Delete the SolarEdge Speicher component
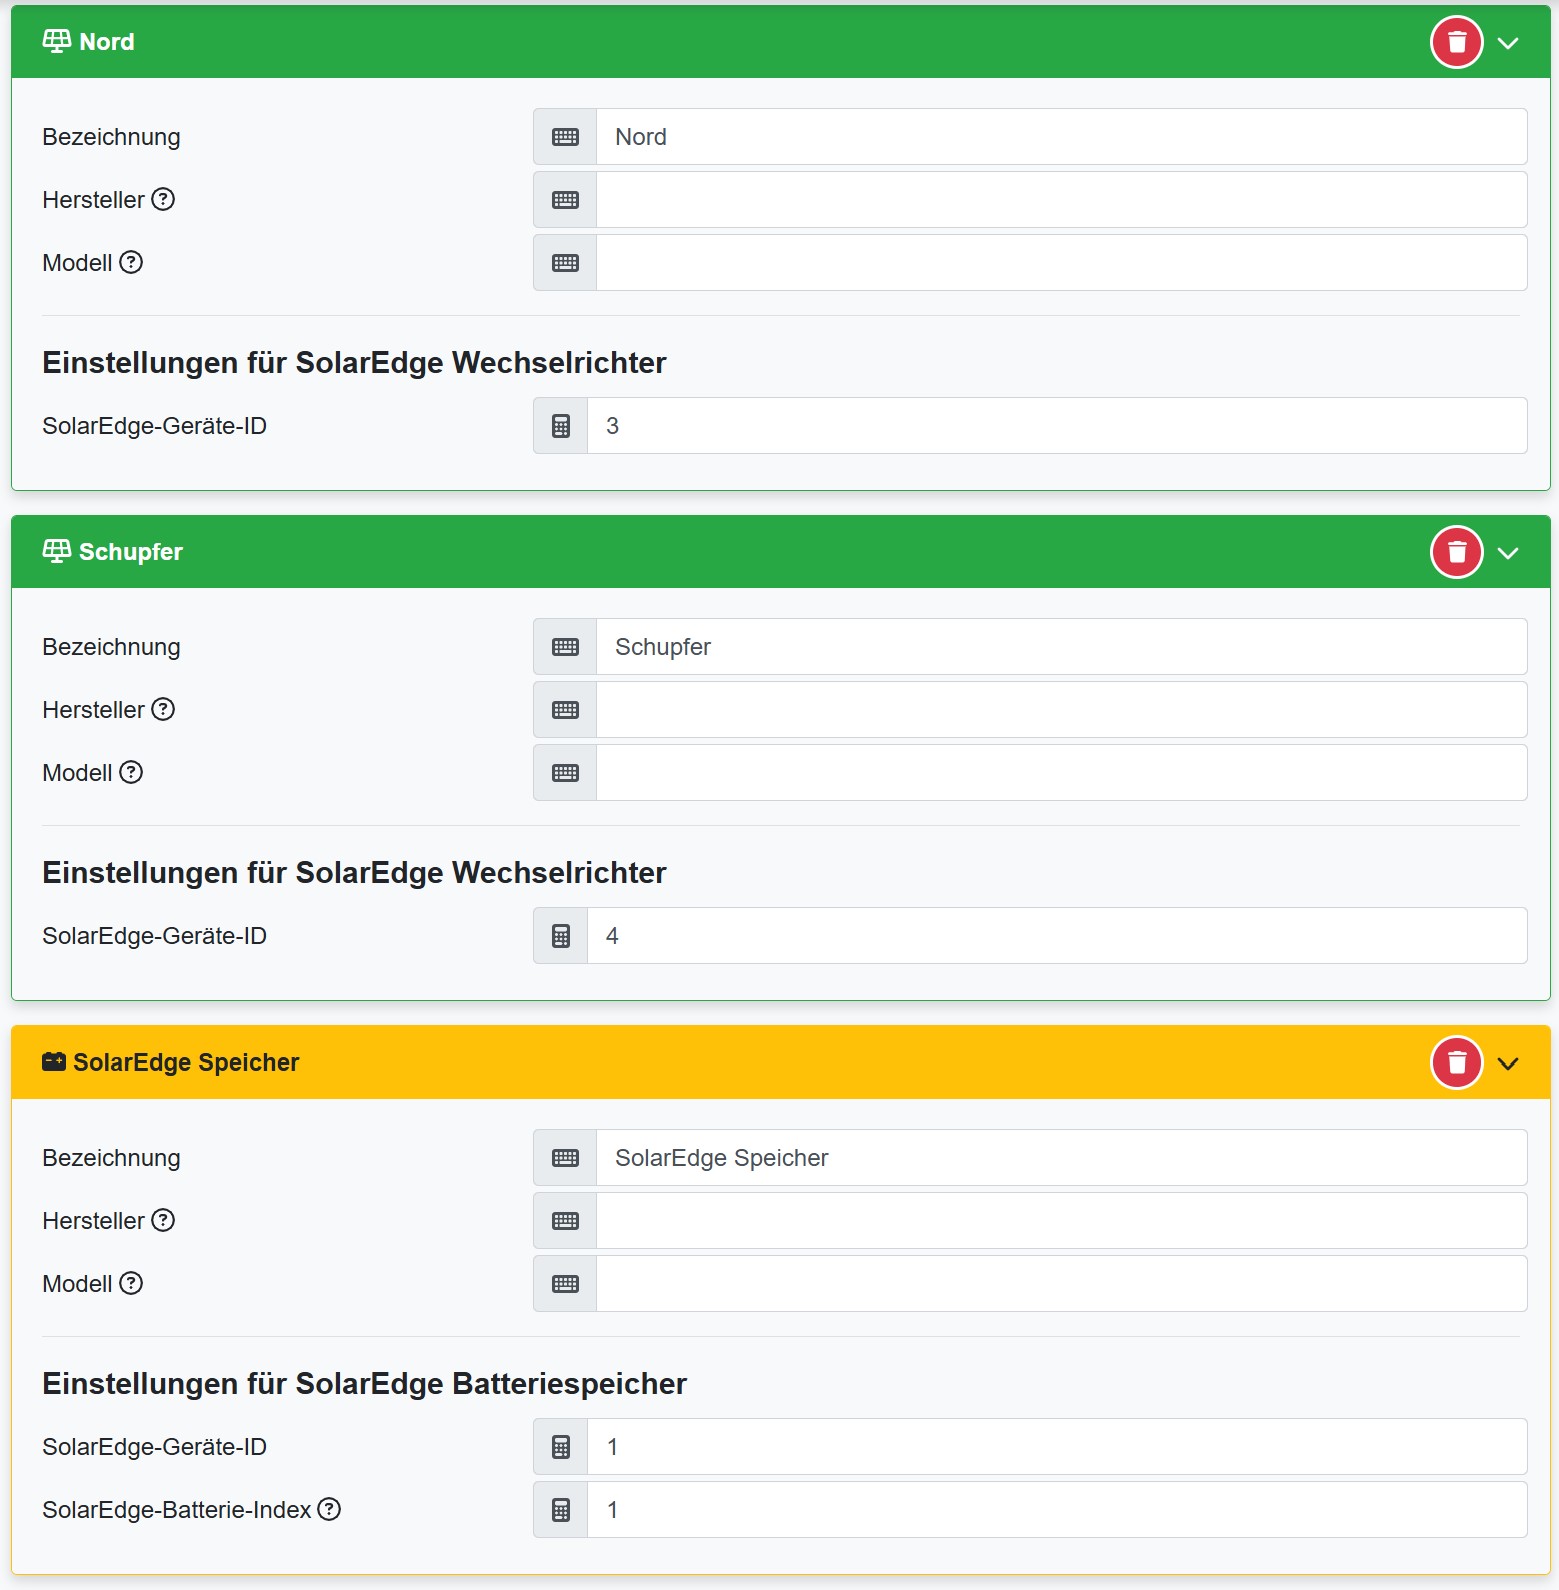Viewport: 1559px width, 1590px height. (x=1456, y=1062)
